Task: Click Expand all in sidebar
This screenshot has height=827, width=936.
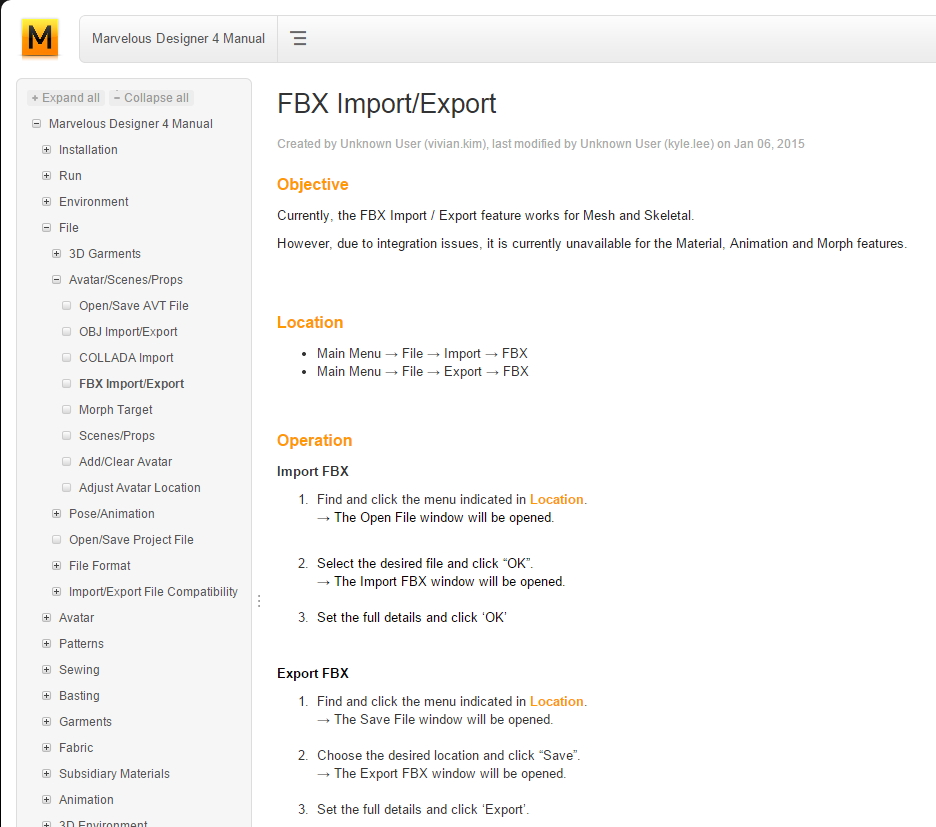Action: click(66, 98)
